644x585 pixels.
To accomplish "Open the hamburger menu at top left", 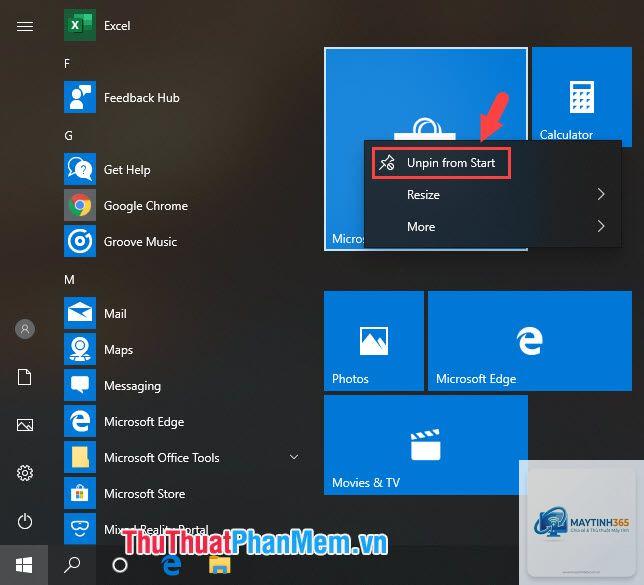I will tap(25, 26).
